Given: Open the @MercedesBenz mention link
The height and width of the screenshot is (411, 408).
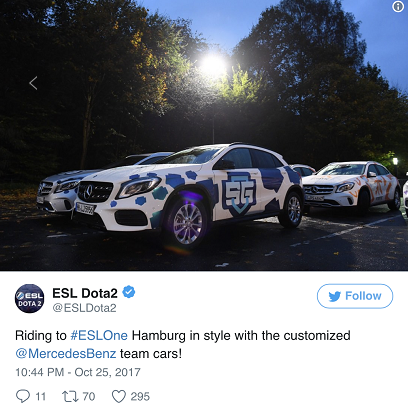Looking at the screenshot, I should 66,353.
